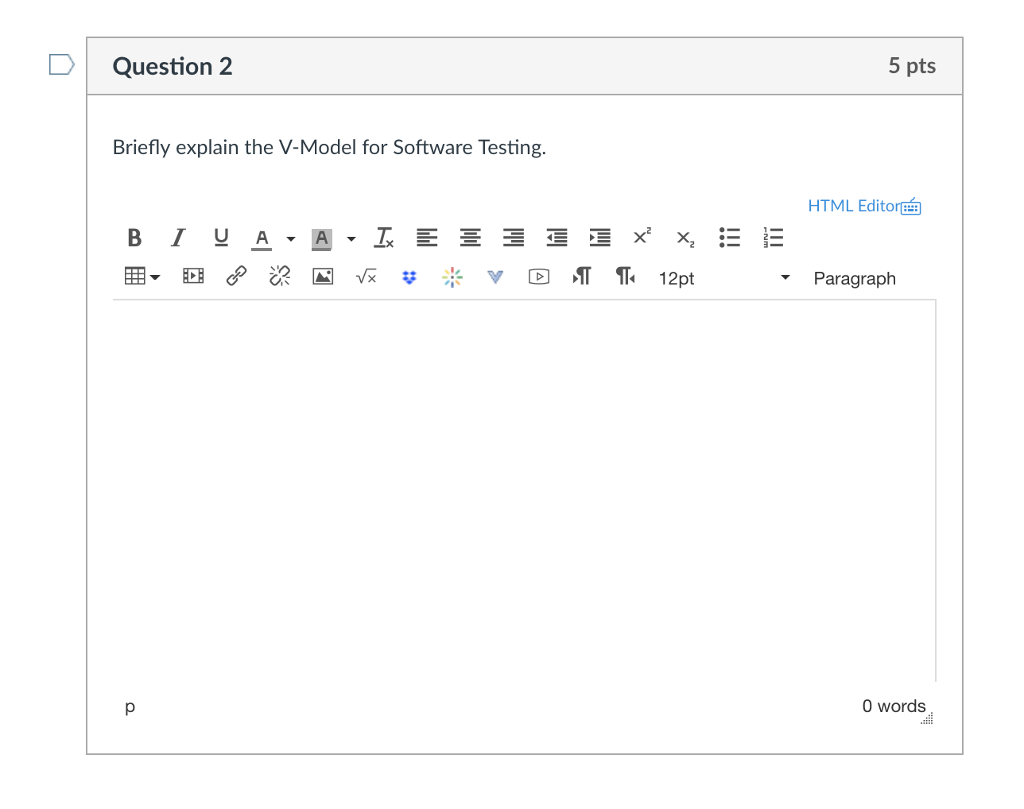Toggle superscript formatting
1024x809 pixels.
pos(641,237)
